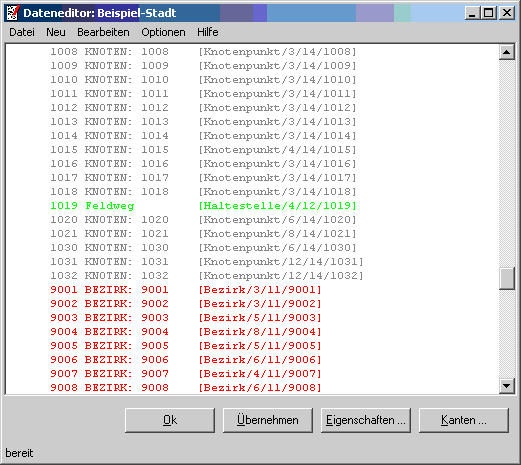This screenshot has height=465, width=521.
Task: Maximize the Dateneditor window
Action: (489, 13)
